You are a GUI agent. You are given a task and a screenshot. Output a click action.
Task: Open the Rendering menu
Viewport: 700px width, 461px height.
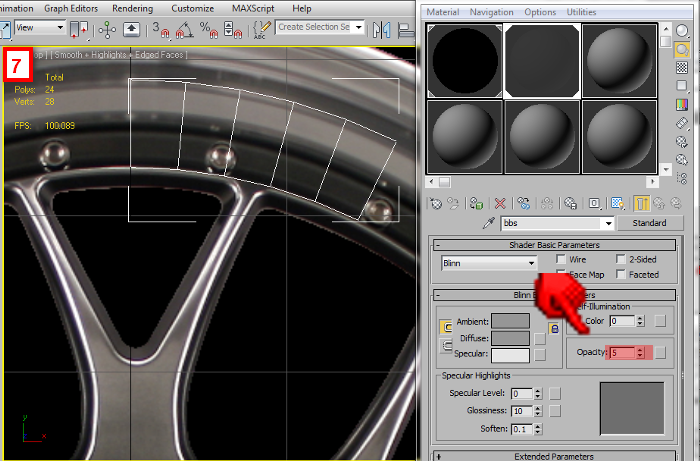tap(133, 8)
